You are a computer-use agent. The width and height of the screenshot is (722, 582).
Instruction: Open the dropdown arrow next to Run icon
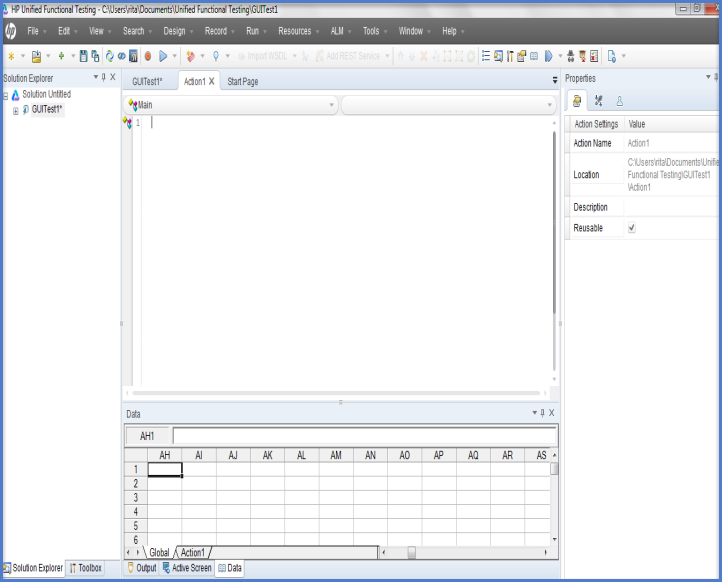pyautogui.click(x=175, y=56)
